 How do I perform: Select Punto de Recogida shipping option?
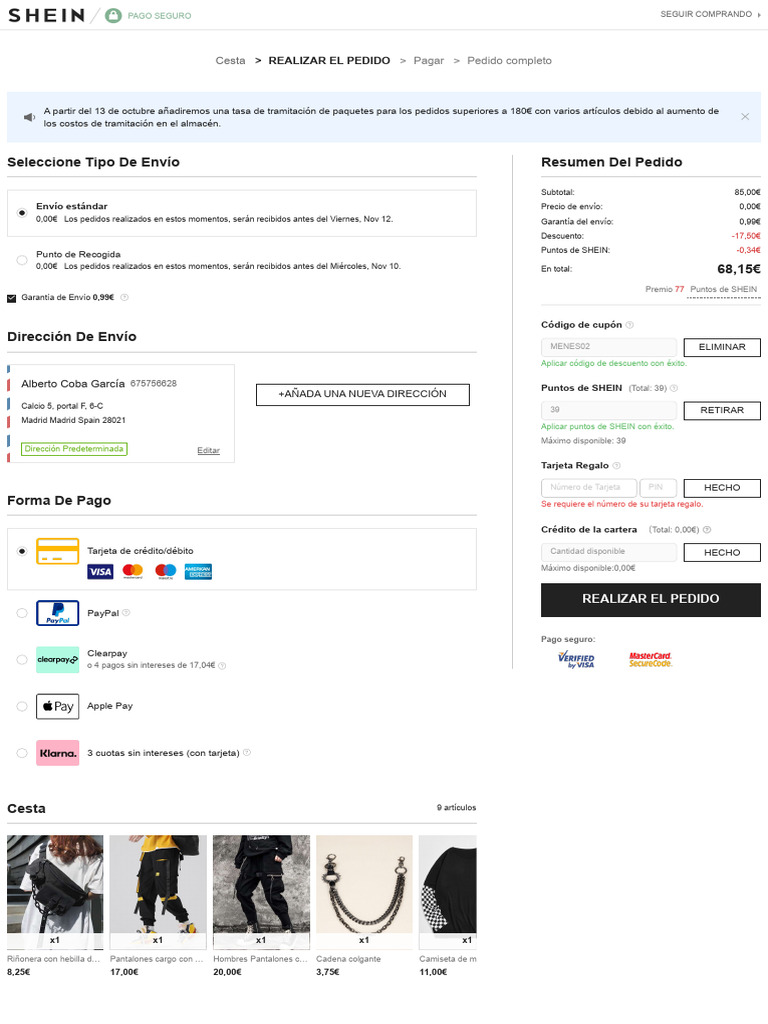22,260
